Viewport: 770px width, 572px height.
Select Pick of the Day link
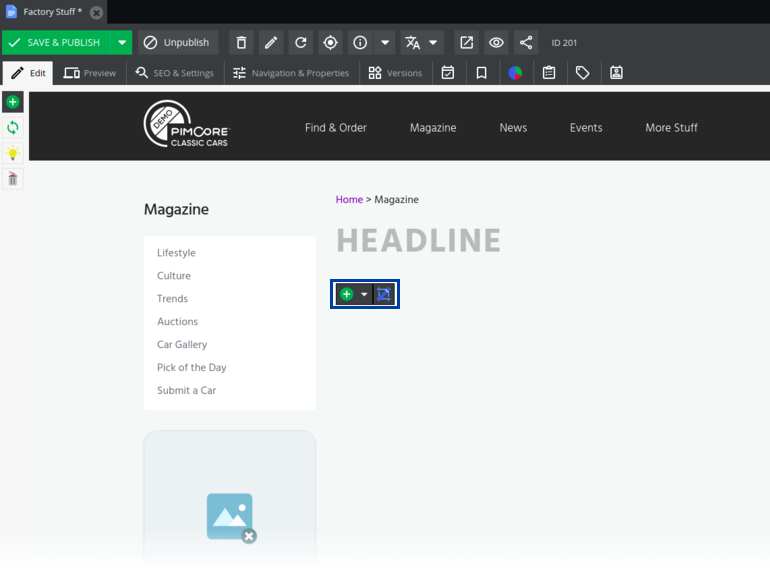point(192,367)
